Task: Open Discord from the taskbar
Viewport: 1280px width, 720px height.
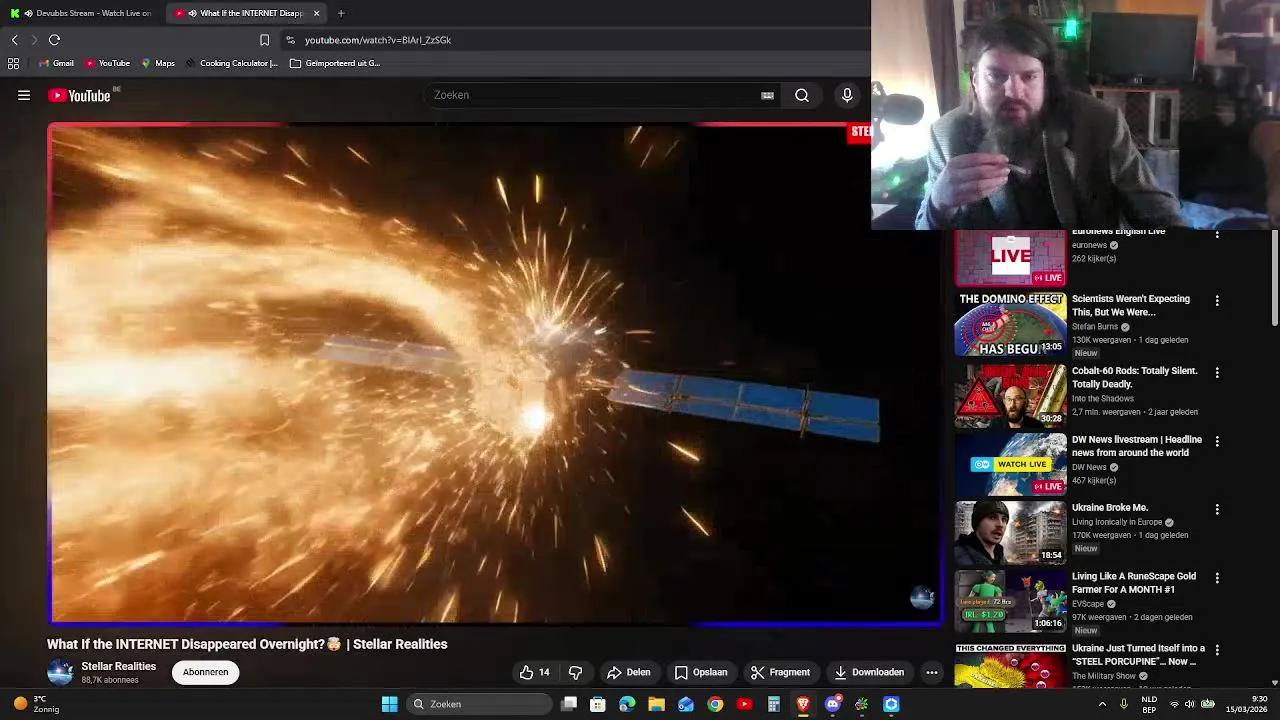Action: point(832,704)
